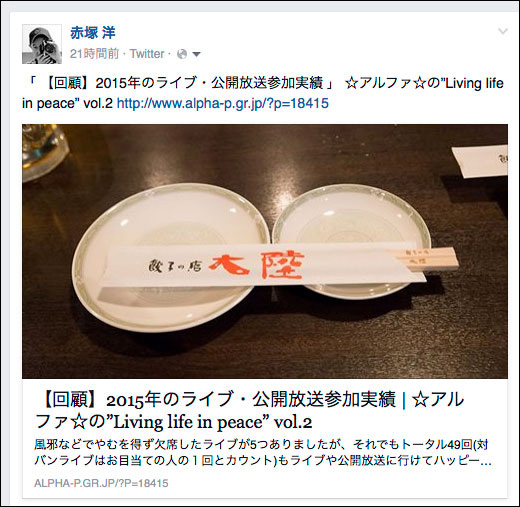Click the small right plate in photo
The height and width of the screenshot is (507, 520).
tap(352, 240)
